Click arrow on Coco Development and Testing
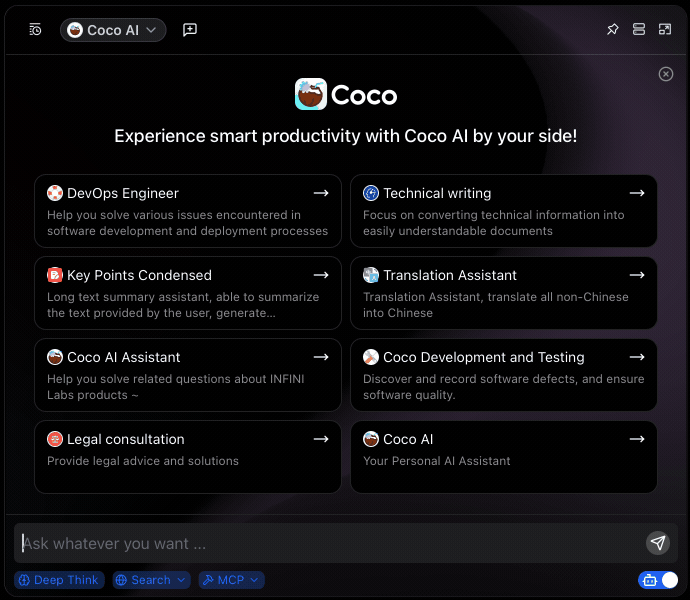690x600 pixels. point(637,357)
